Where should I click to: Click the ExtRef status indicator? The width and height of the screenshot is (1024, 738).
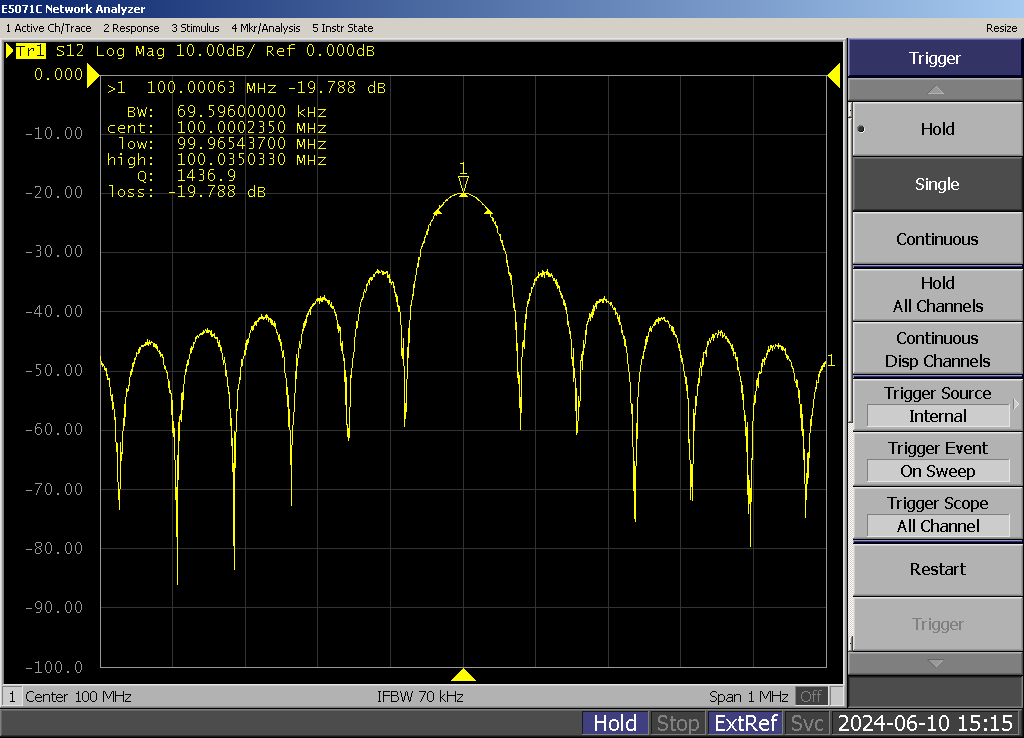(x=745, y=723)
